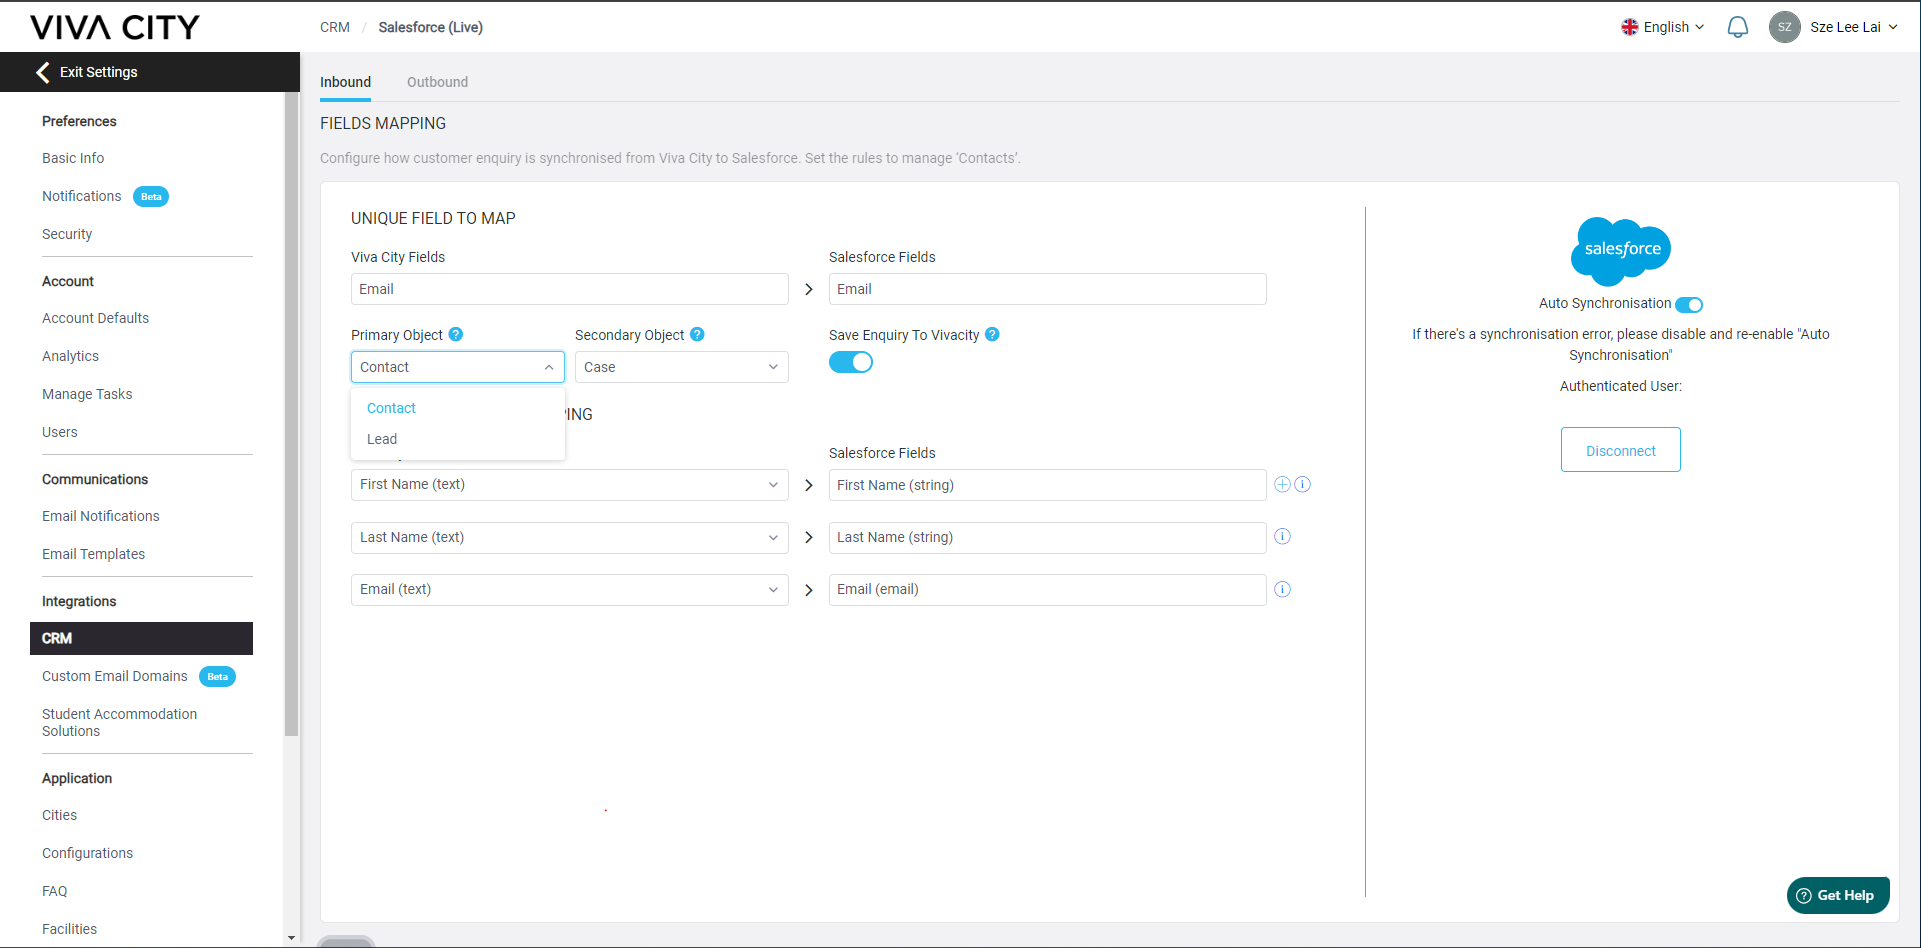Open the English language selector
1921x948 pixels.
click(1663, 27)
